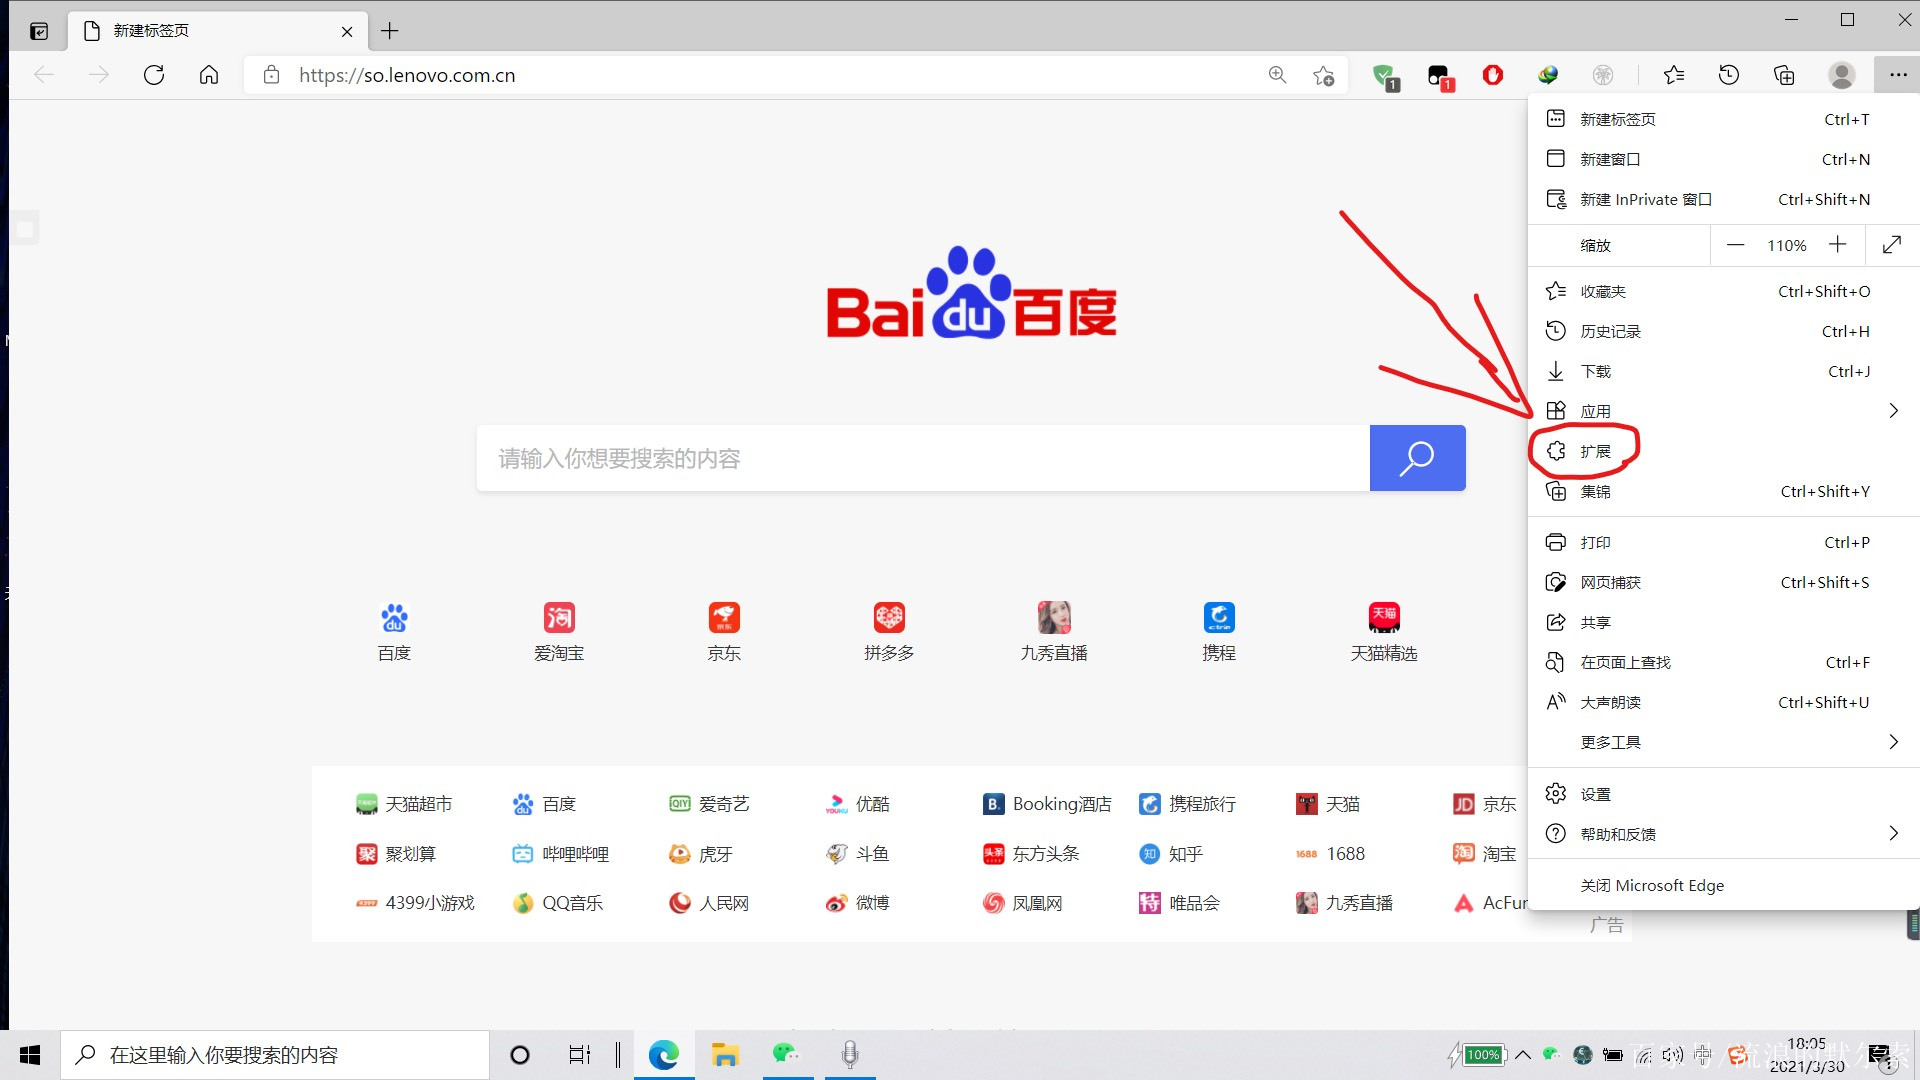Open a new tab with plus button
Screen dimensions: 1920x1080
[390, 31]
